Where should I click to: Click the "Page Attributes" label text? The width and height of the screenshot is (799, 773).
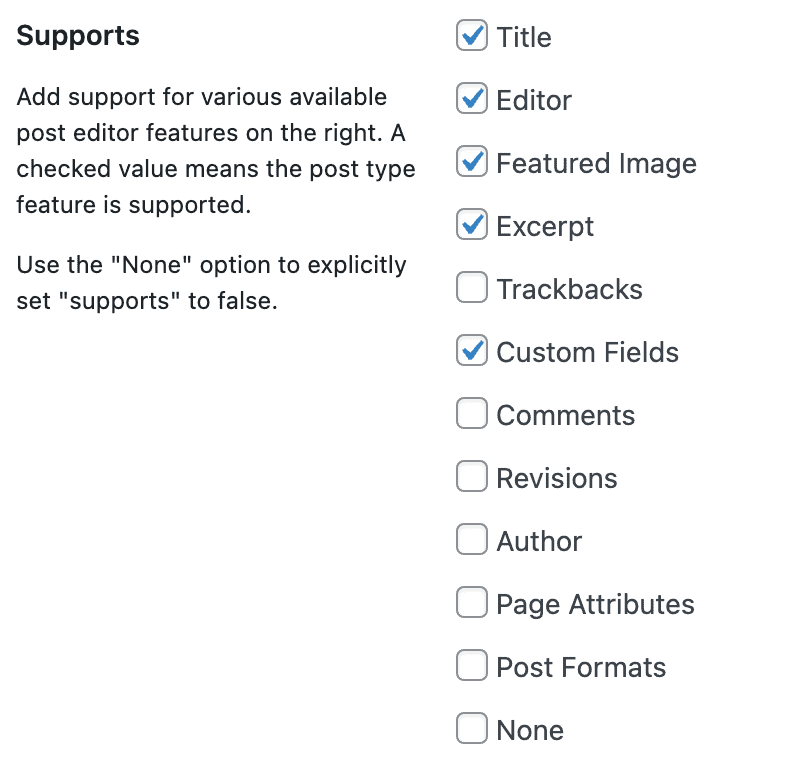tap(595, 604)
